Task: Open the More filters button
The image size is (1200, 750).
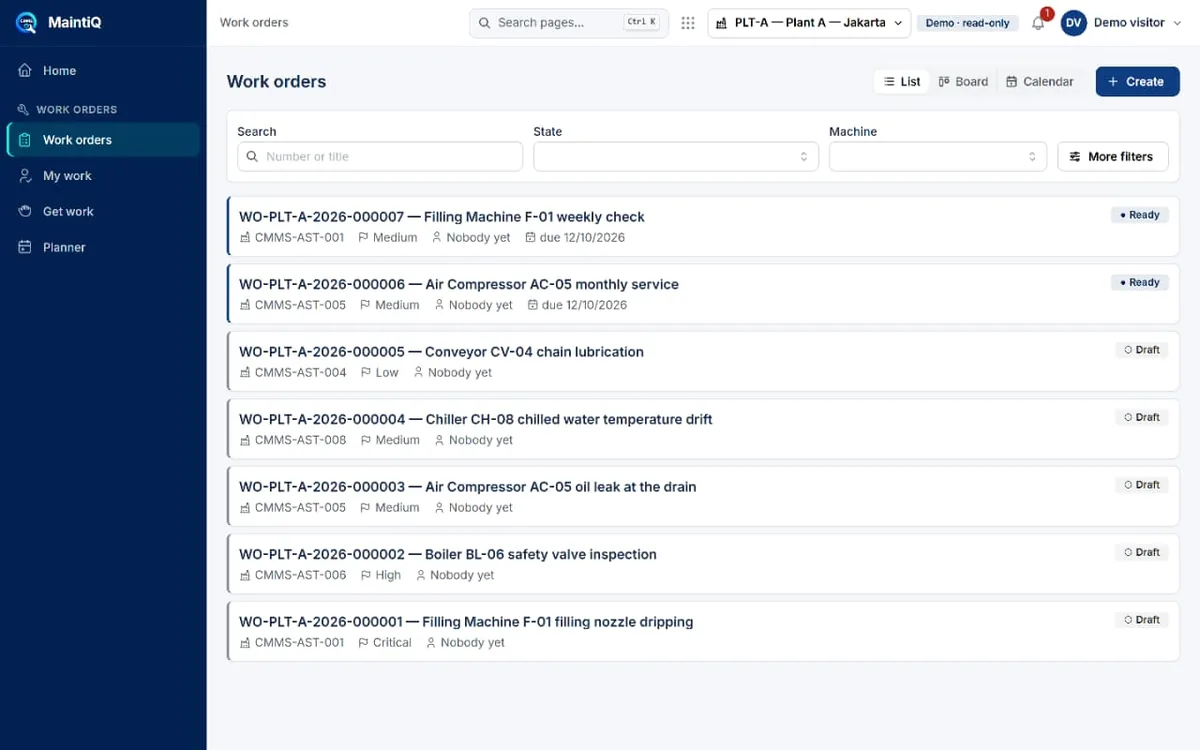Action: [x=1113, y=157]
